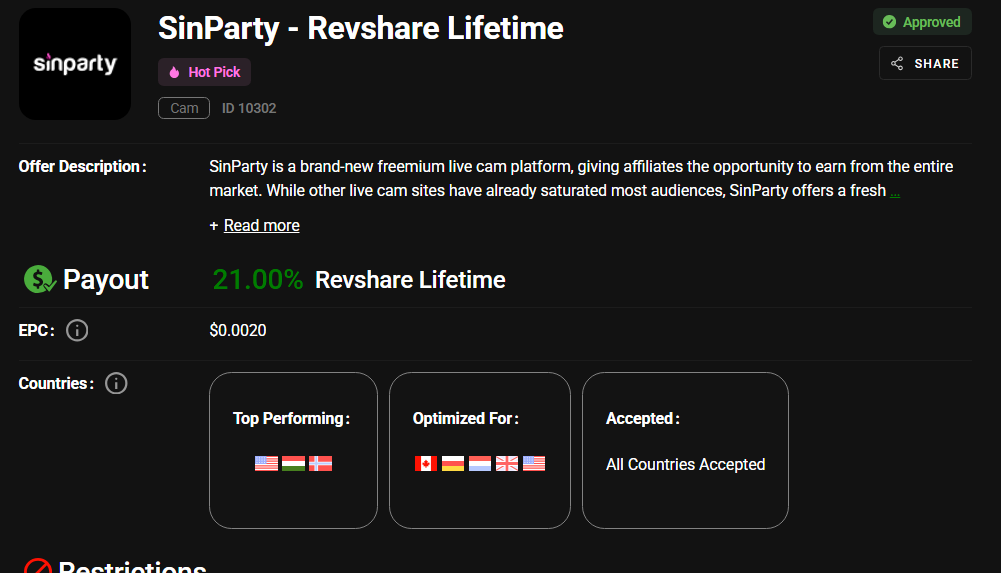The height and width of the screenshot is (573, 1001).
Task: Click the UK flag under Optimized For
Action: [507, 463]
